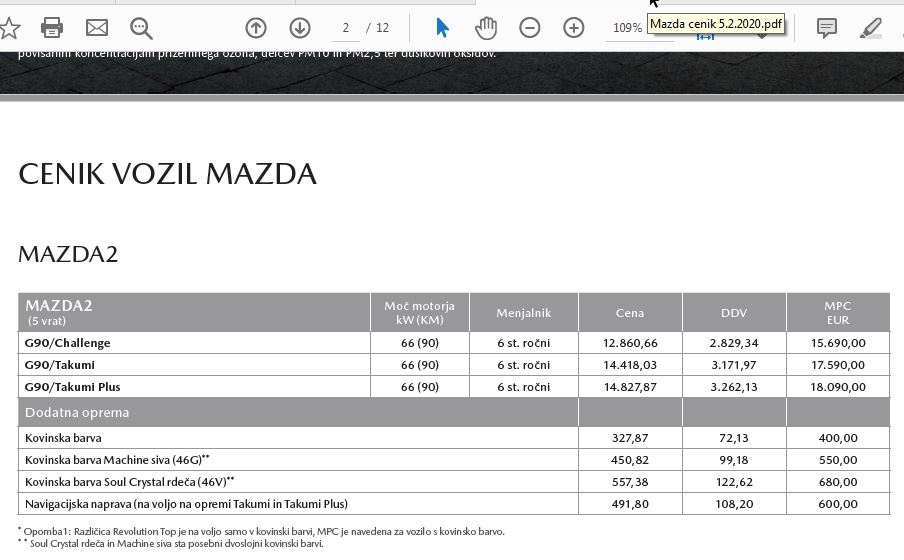
Task: Click the 400,00 Kovinska barva price
Action: coord(838,438)
